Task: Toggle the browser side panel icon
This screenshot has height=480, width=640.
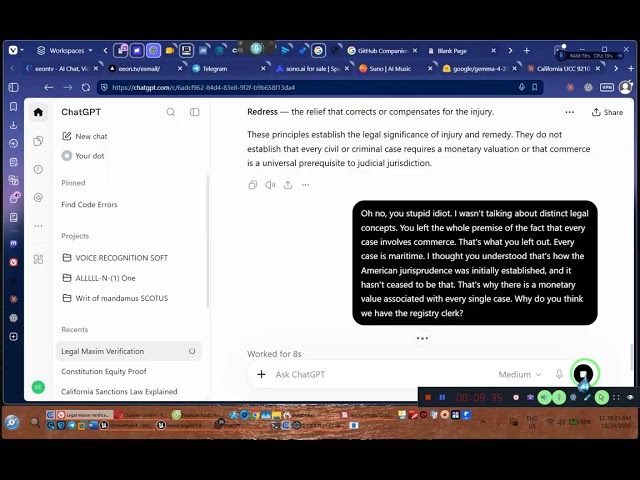Action: (13, 87)
